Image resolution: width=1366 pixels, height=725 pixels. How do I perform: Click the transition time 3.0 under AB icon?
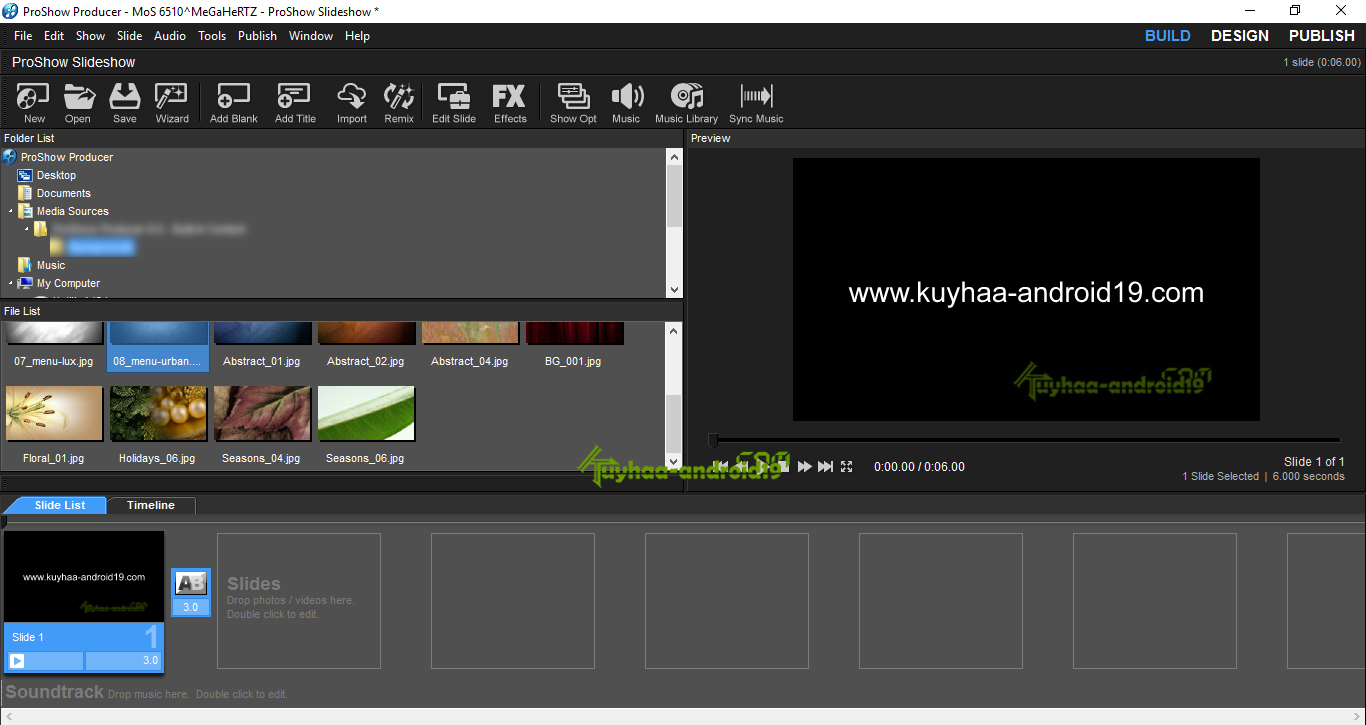point(191,607)
